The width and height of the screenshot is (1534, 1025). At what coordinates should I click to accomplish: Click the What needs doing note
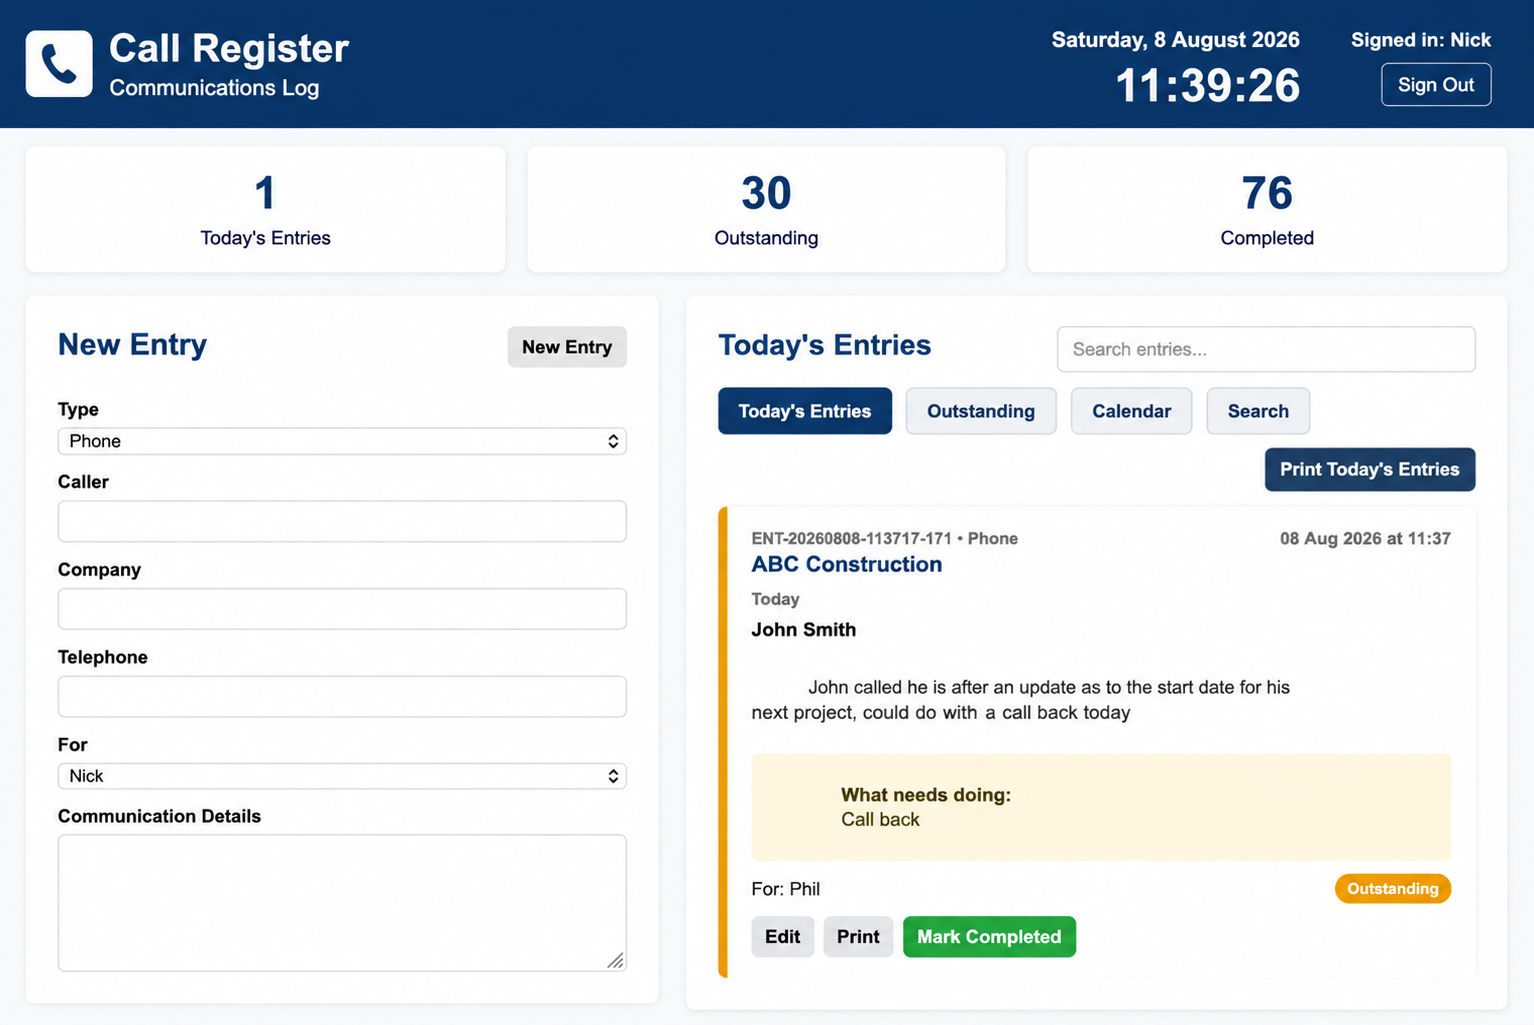pos(1101,807)
